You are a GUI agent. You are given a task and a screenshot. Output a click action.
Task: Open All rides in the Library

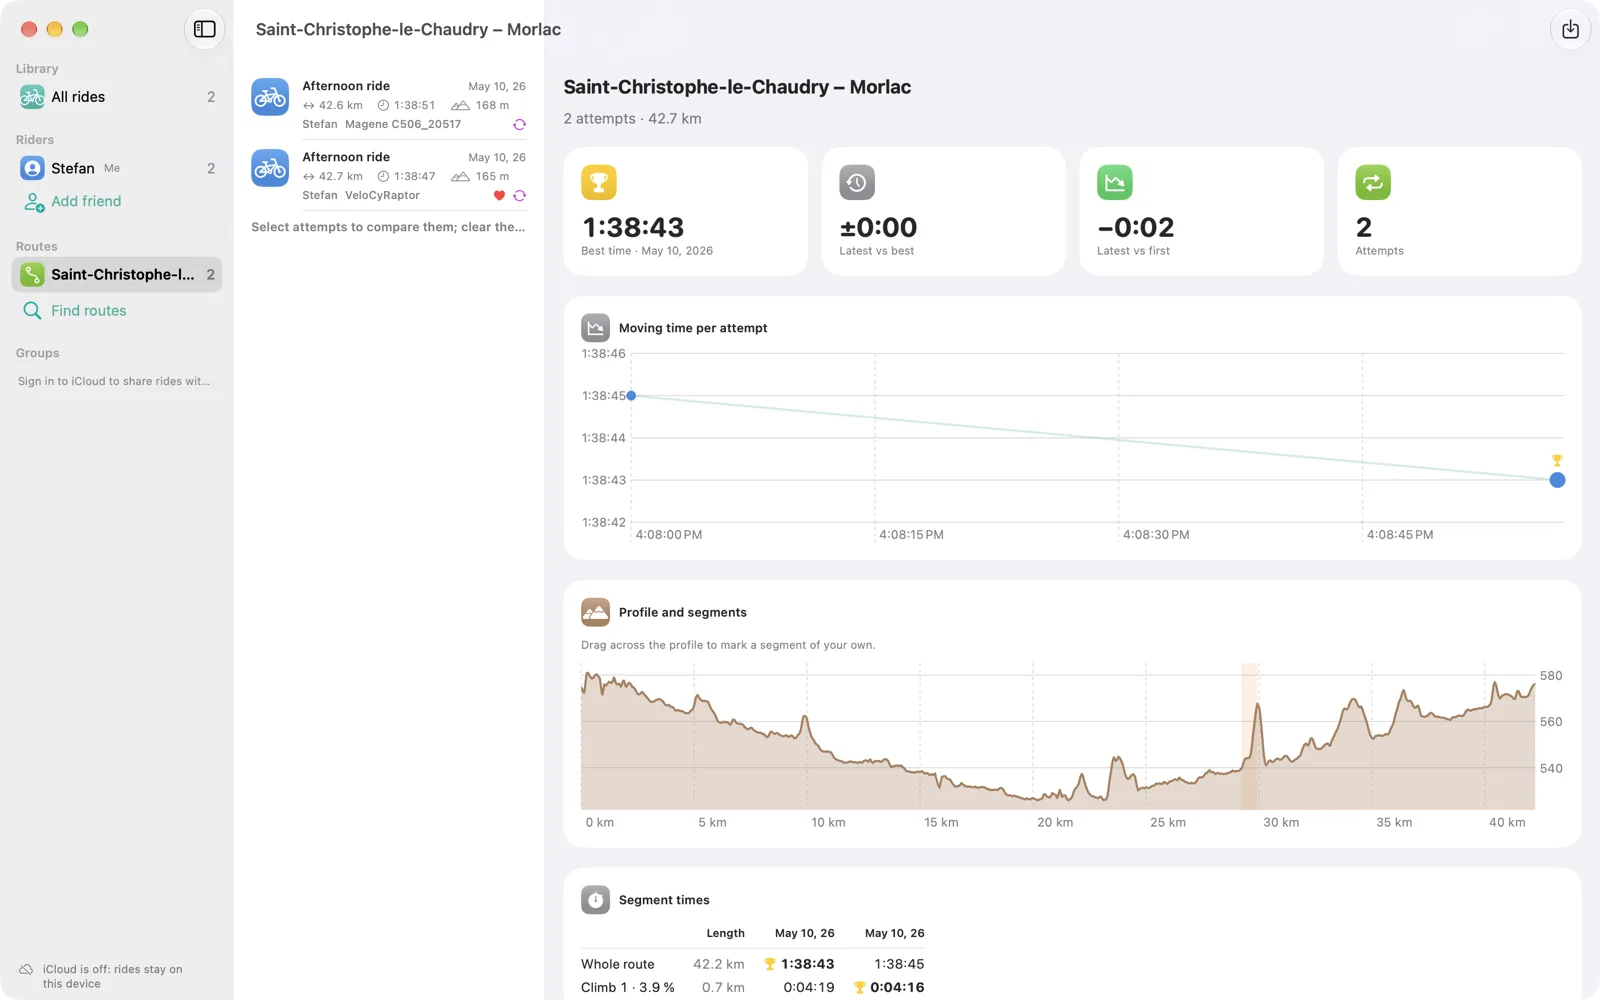117,97
